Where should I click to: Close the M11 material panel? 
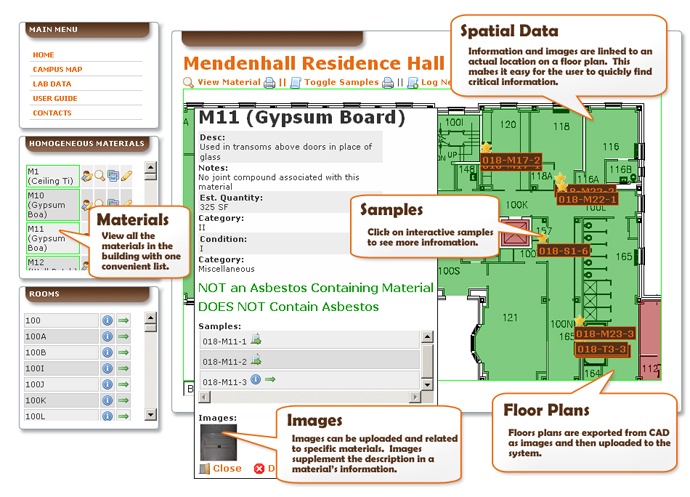pyautogui.click(x=221, y=468)
